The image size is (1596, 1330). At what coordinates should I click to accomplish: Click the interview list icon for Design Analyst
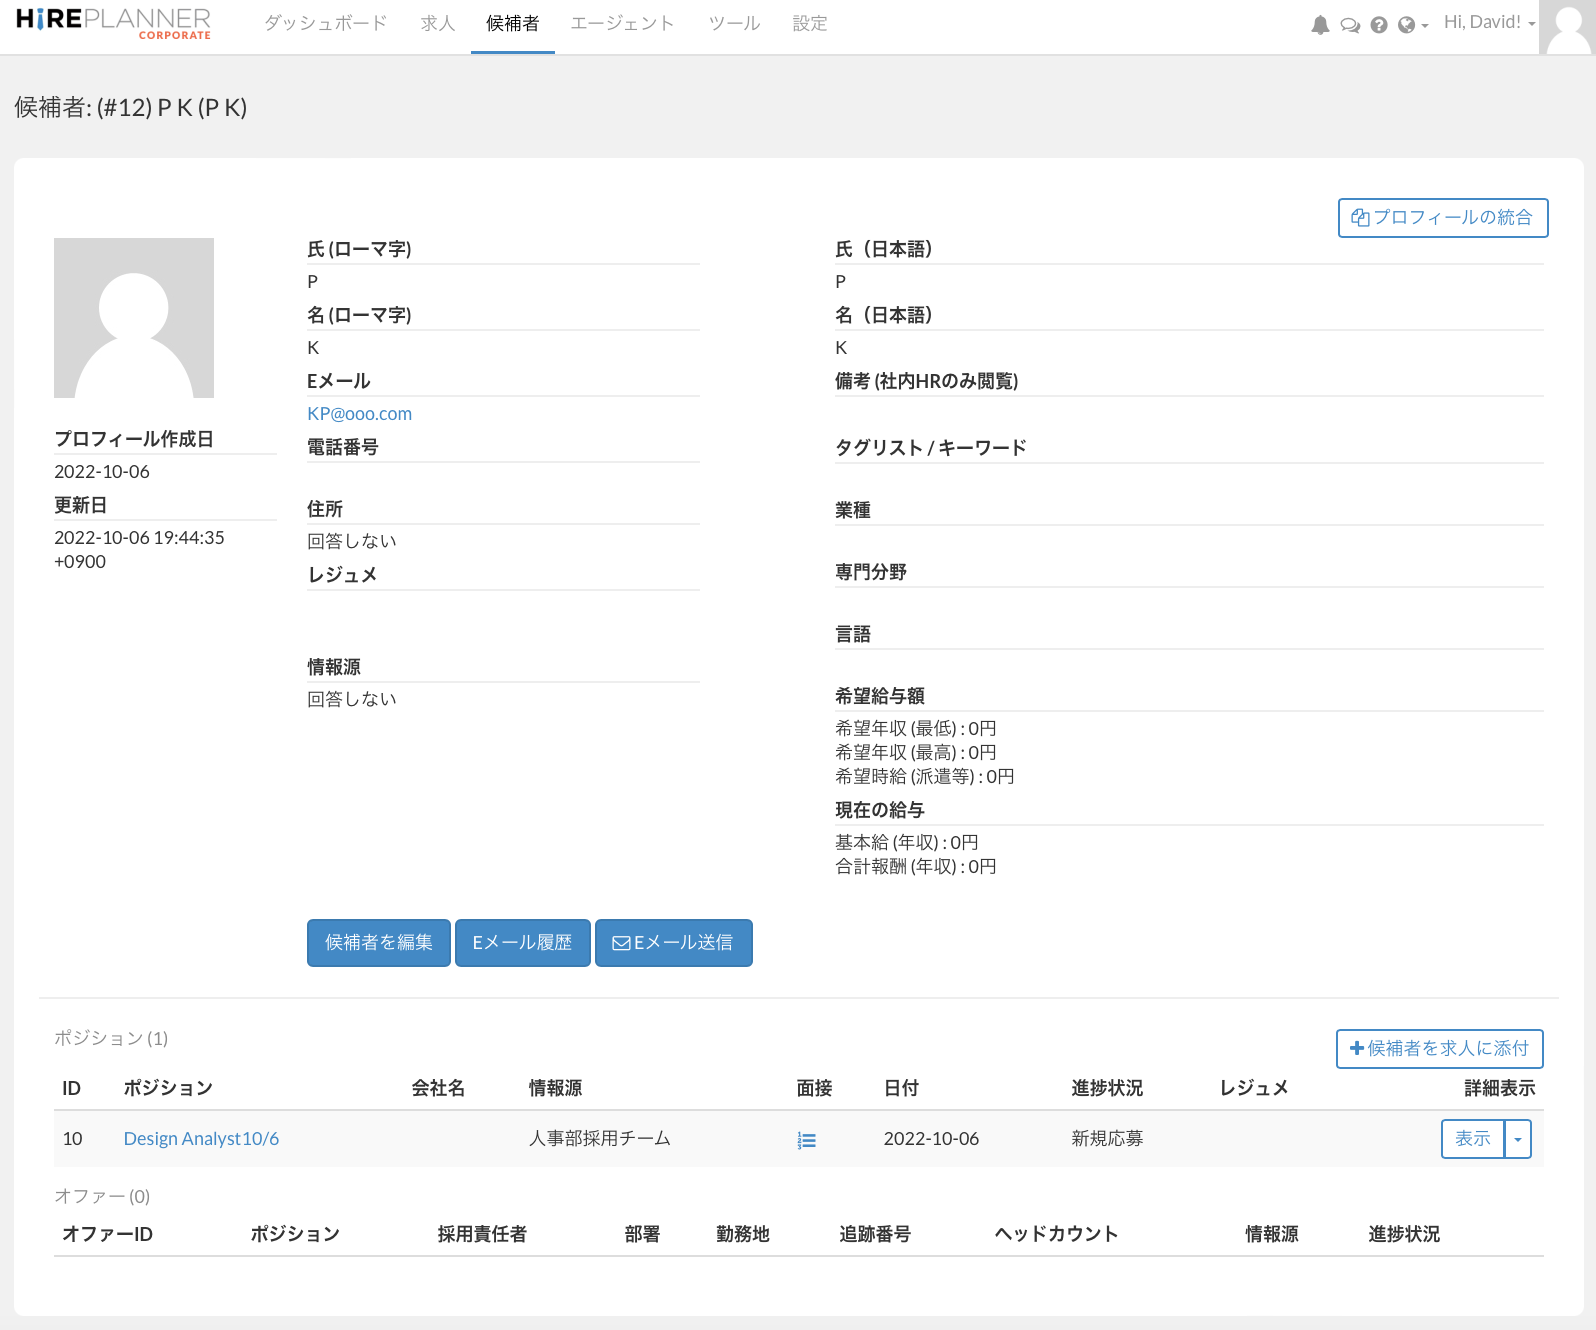(x=807, y=1140)
